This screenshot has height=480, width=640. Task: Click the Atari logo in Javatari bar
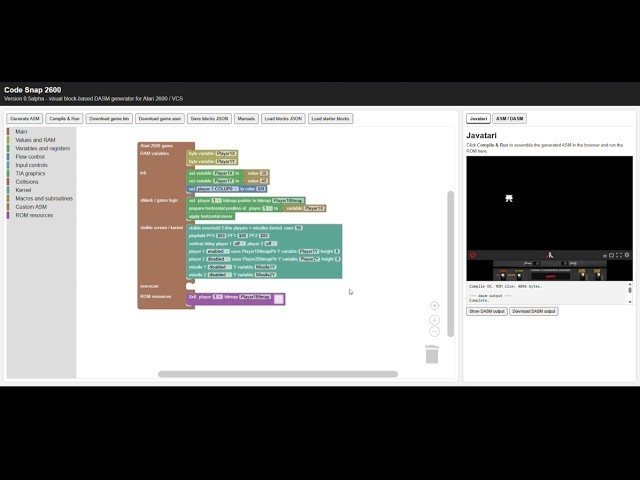pyautogui.click(x=550, y=255)
